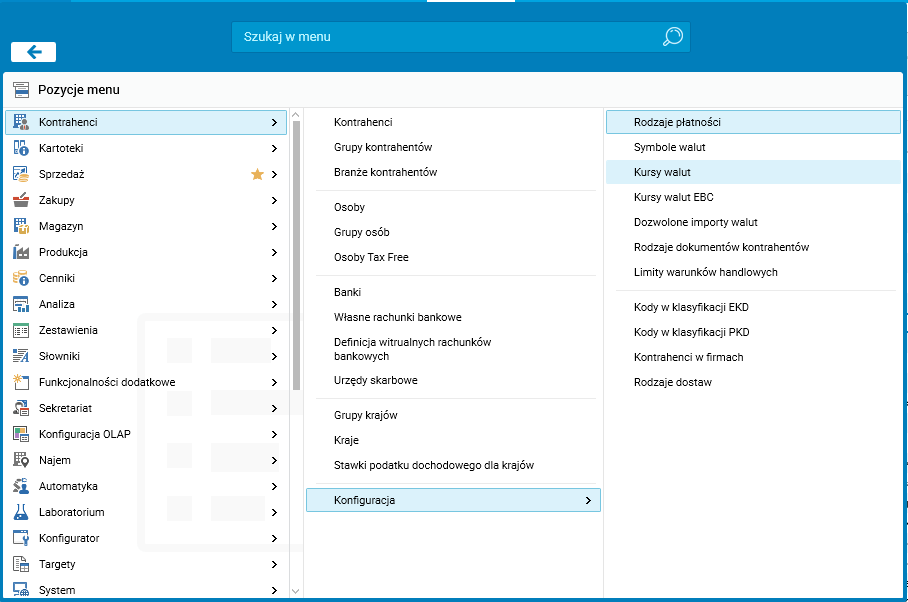
Task: Open Rodzaje dostaw
Action: [672, 382]
